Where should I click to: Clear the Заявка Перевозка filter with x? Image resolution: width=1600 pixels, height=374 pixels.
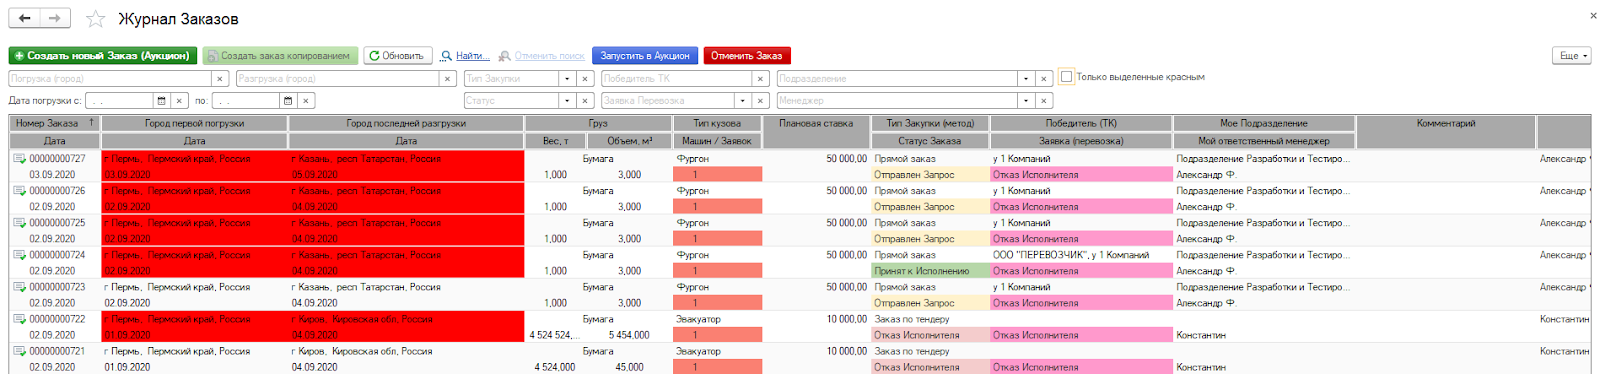click(761, 101)
